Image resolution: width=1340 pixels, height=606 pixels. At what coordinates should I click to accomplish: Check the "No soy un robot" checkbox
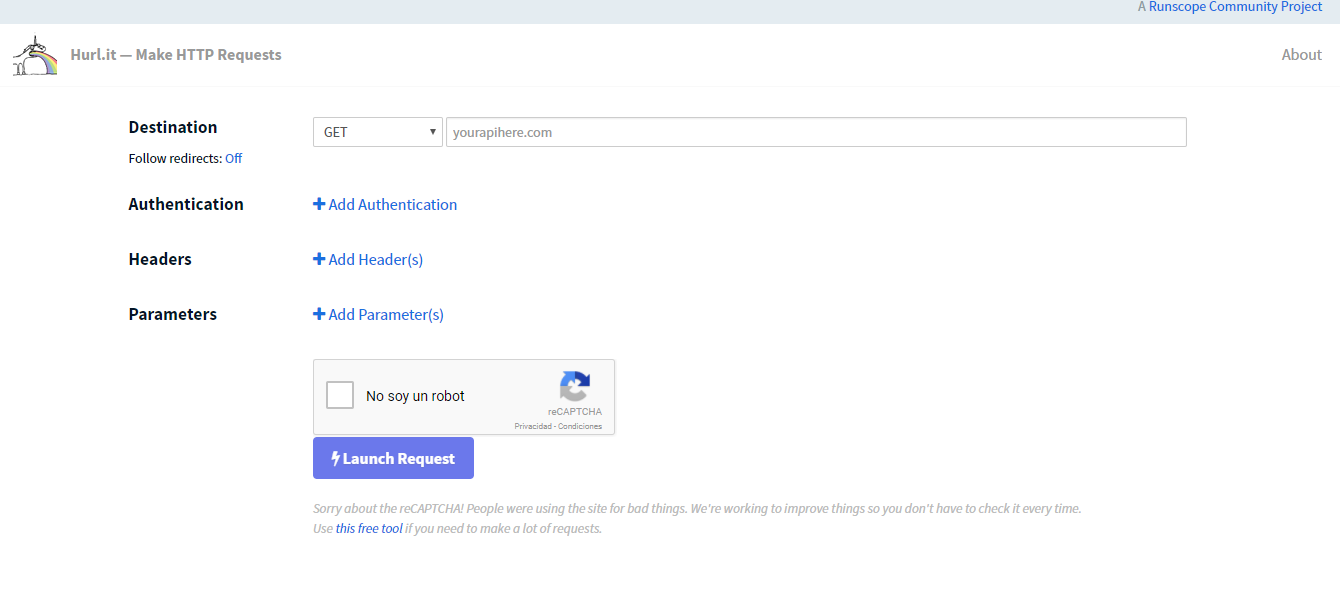340,395
